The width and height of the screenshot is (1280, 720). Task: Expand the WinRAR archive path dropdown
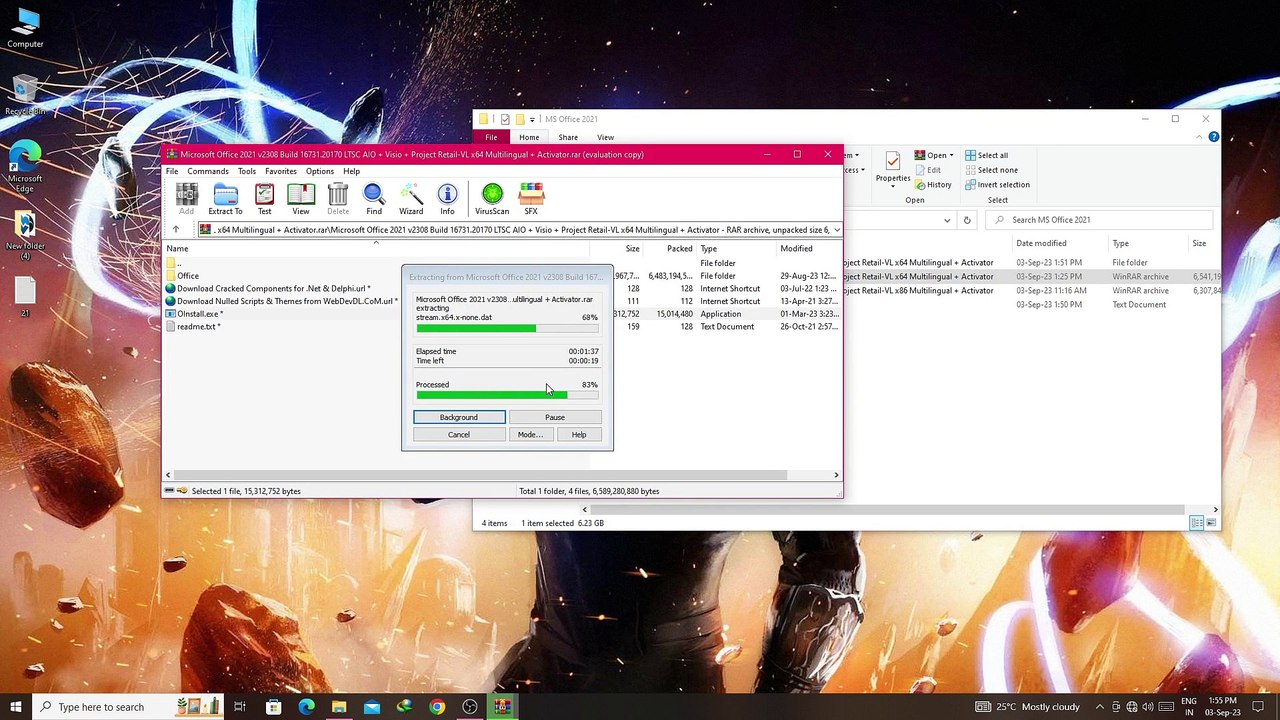[836, 230]
